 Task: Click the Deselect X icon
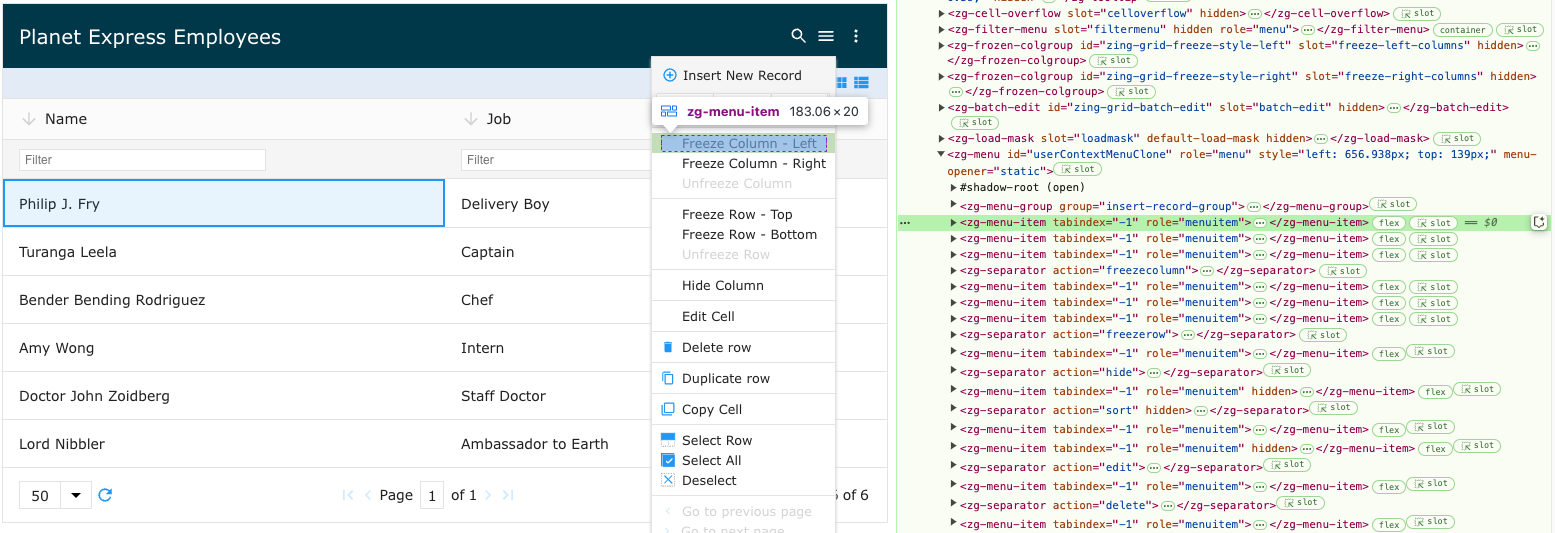[668, 480]
